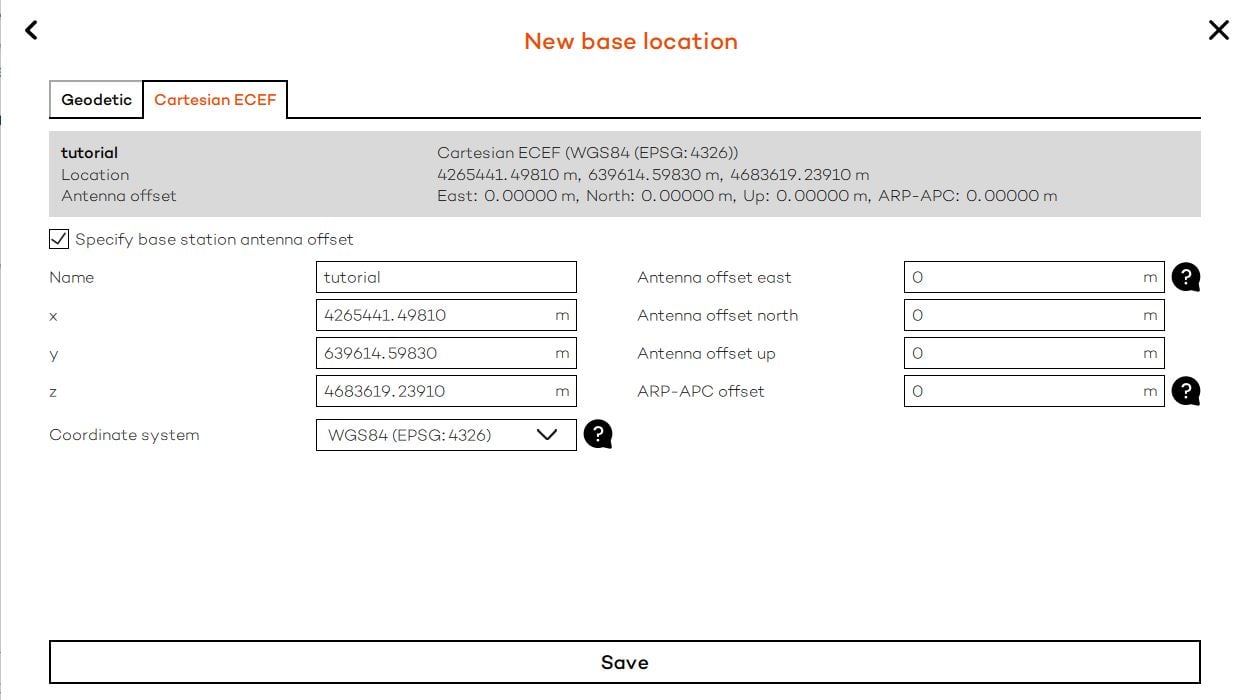This screenshot has height=700, width=1247.
Task: Open help for ARP-APC offset
Action: point(1185,391)
